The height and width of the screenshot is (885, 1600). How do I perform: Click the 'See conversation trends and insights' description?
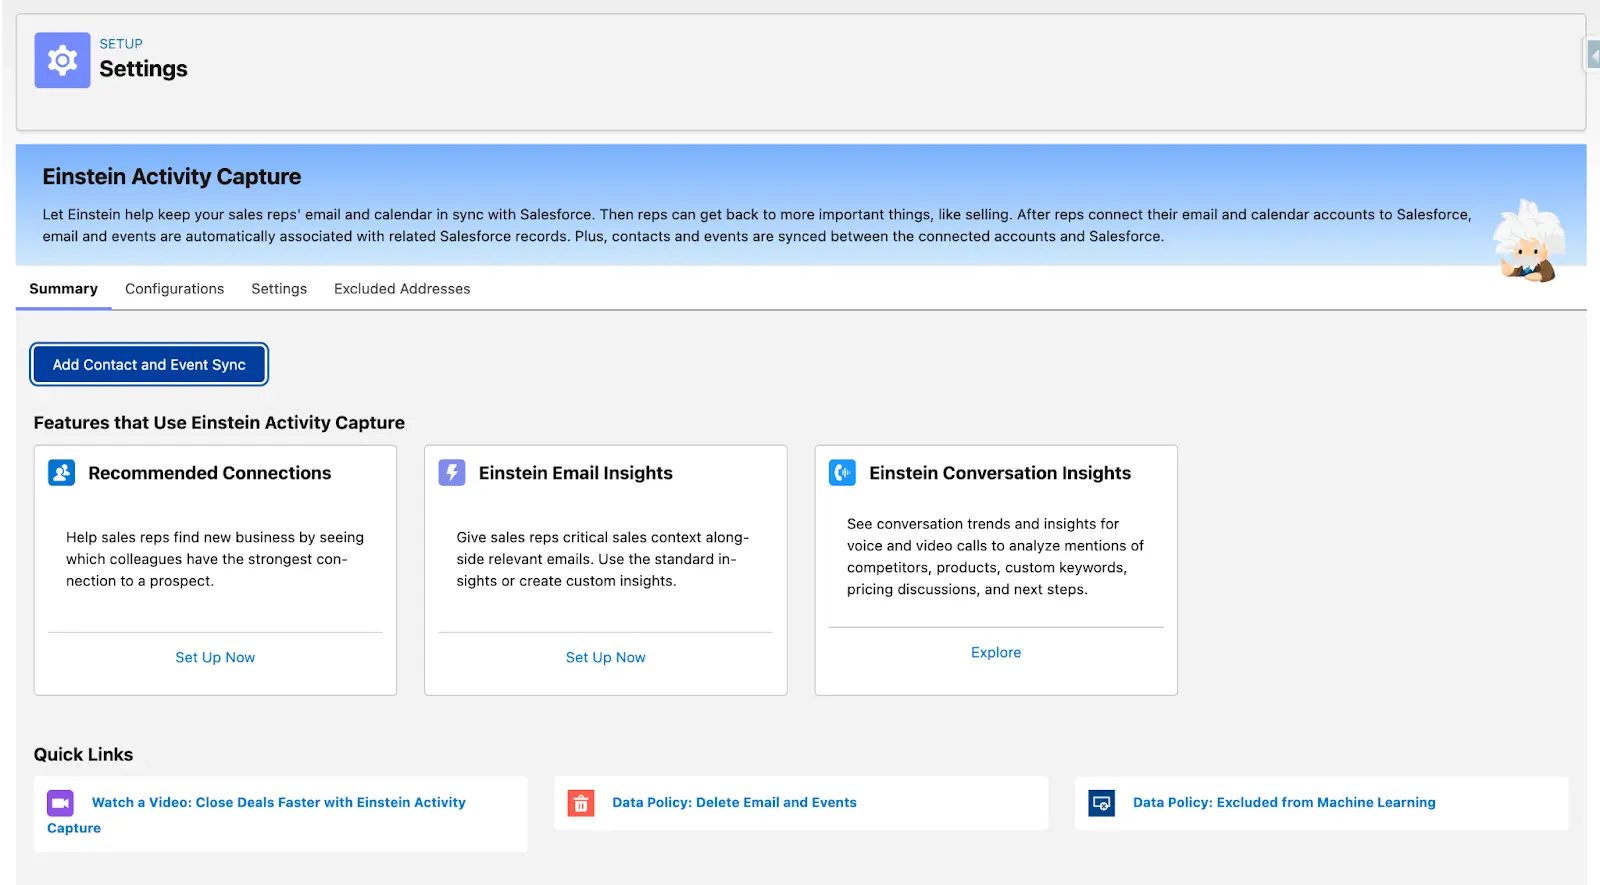[x=995, y=557]
